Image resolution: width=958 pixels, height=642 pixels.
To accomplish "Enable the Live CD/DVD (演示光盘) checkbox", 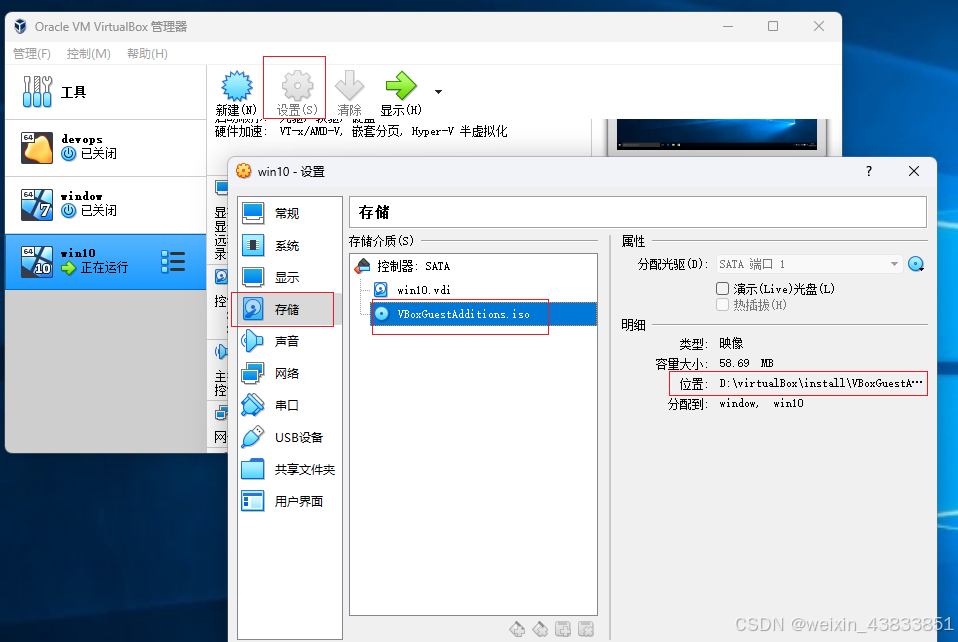I will click(x=723, y=288).
